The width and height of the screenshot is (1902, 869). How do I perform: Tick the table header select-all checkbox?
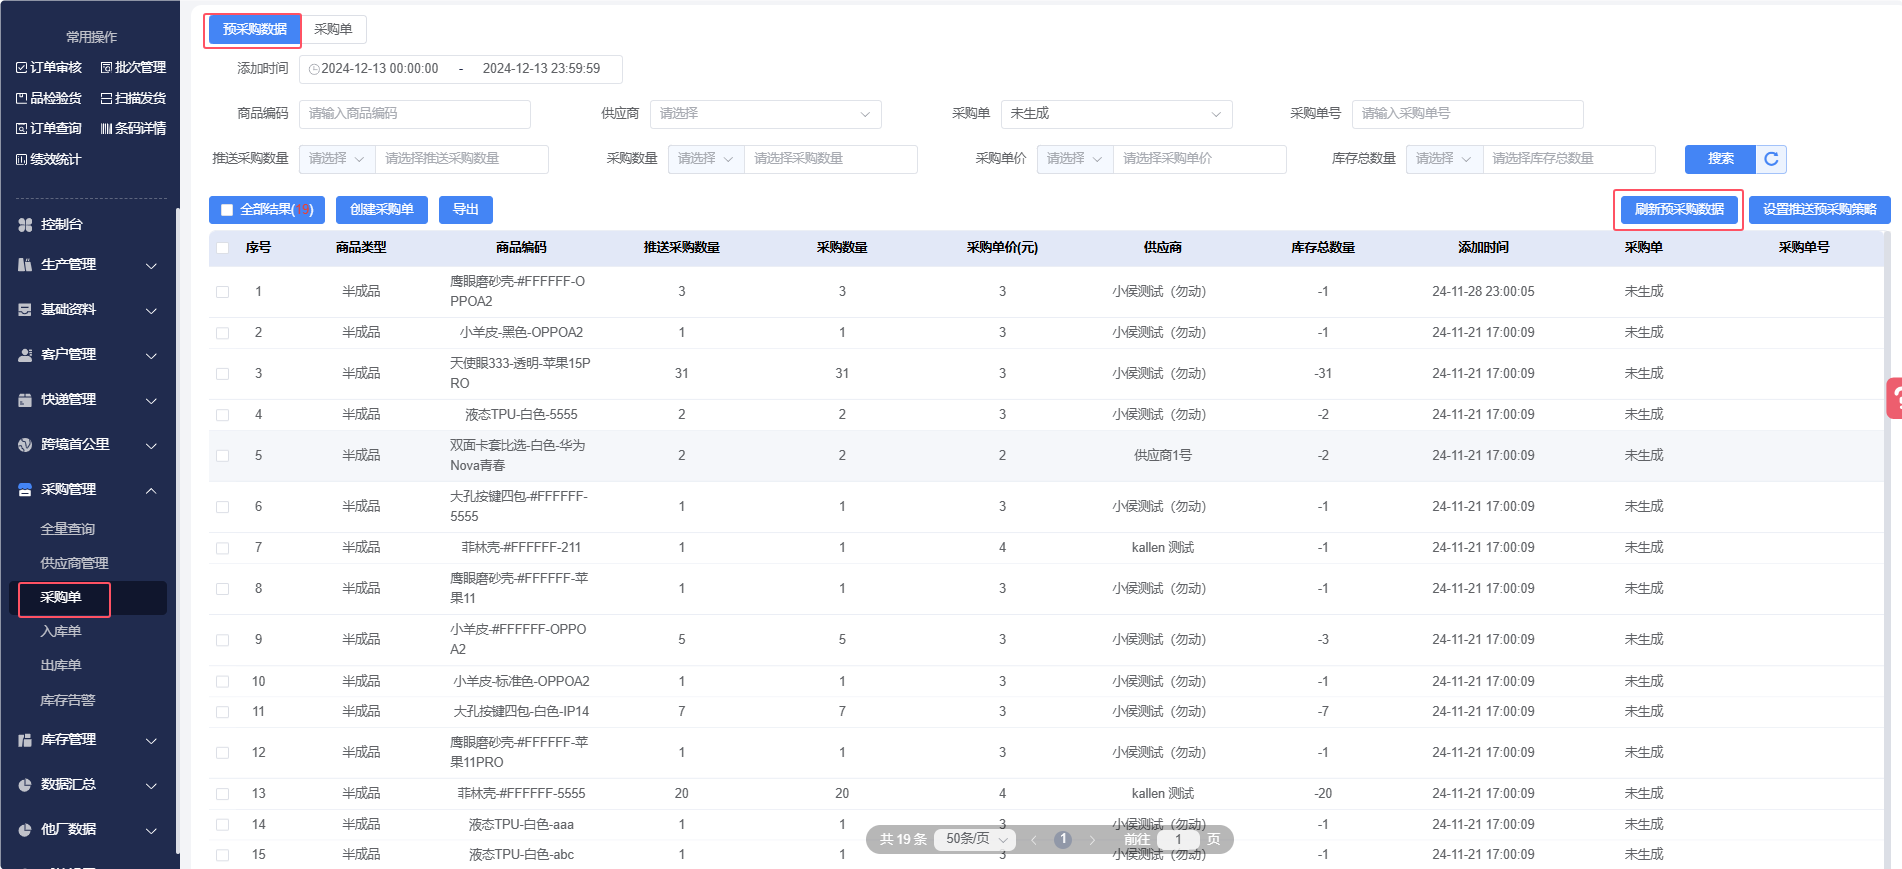click(222, 248)
